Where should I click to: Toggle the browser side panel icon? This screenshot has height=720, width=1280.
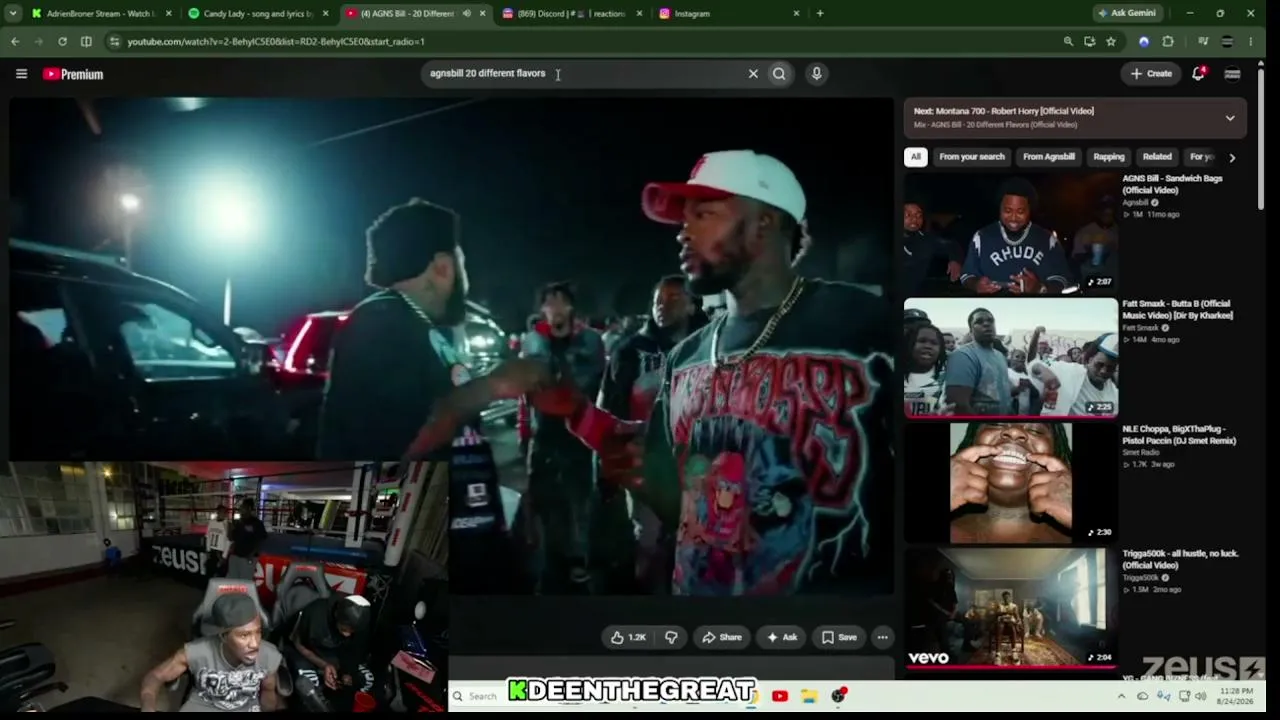pyautogui.click(x=86, y=41)
